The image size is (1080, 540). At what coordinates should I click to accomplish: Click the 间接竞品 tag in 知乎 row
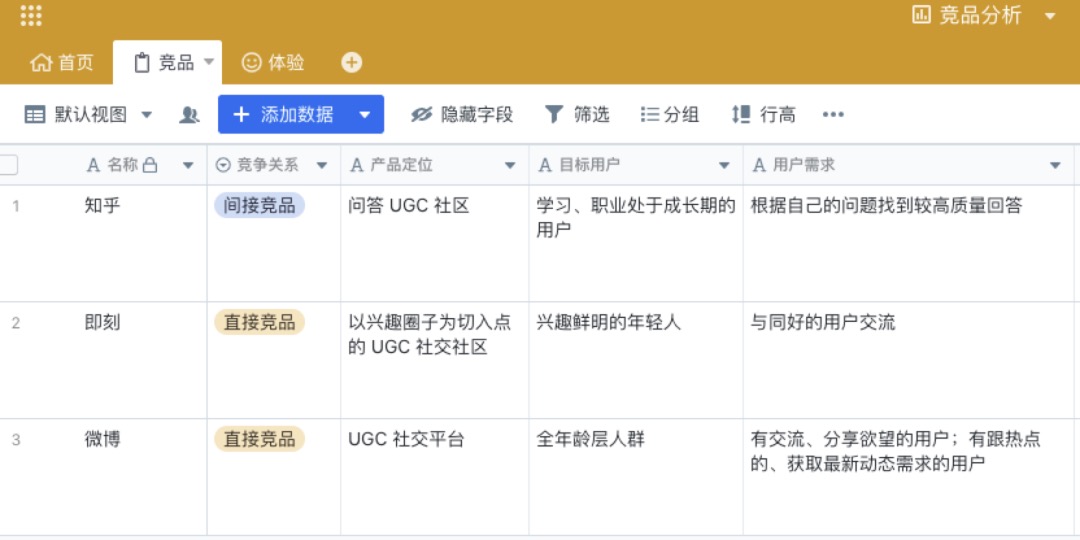point(259,206)
